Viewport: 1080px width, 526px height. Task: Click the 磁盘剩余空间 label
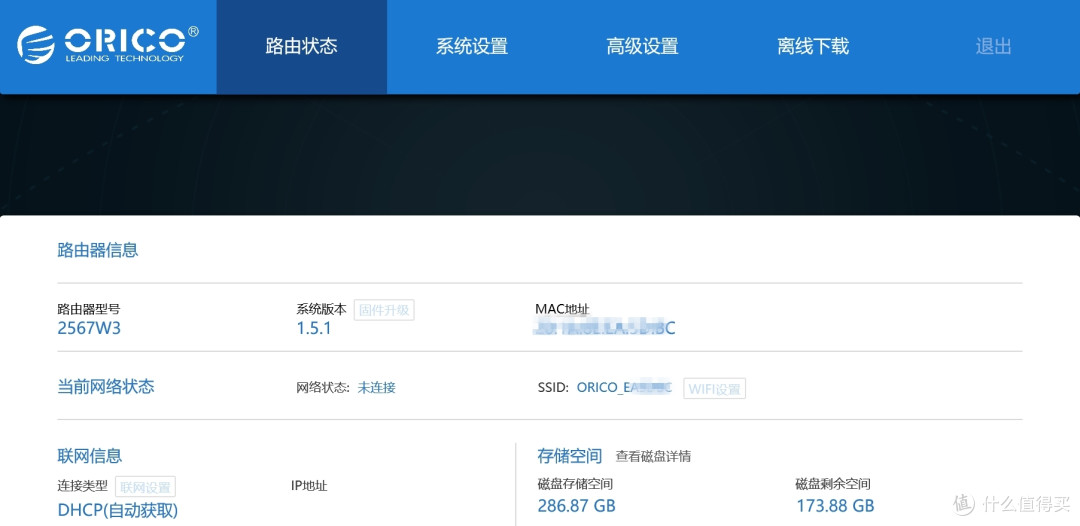click(x=833, y=484)
